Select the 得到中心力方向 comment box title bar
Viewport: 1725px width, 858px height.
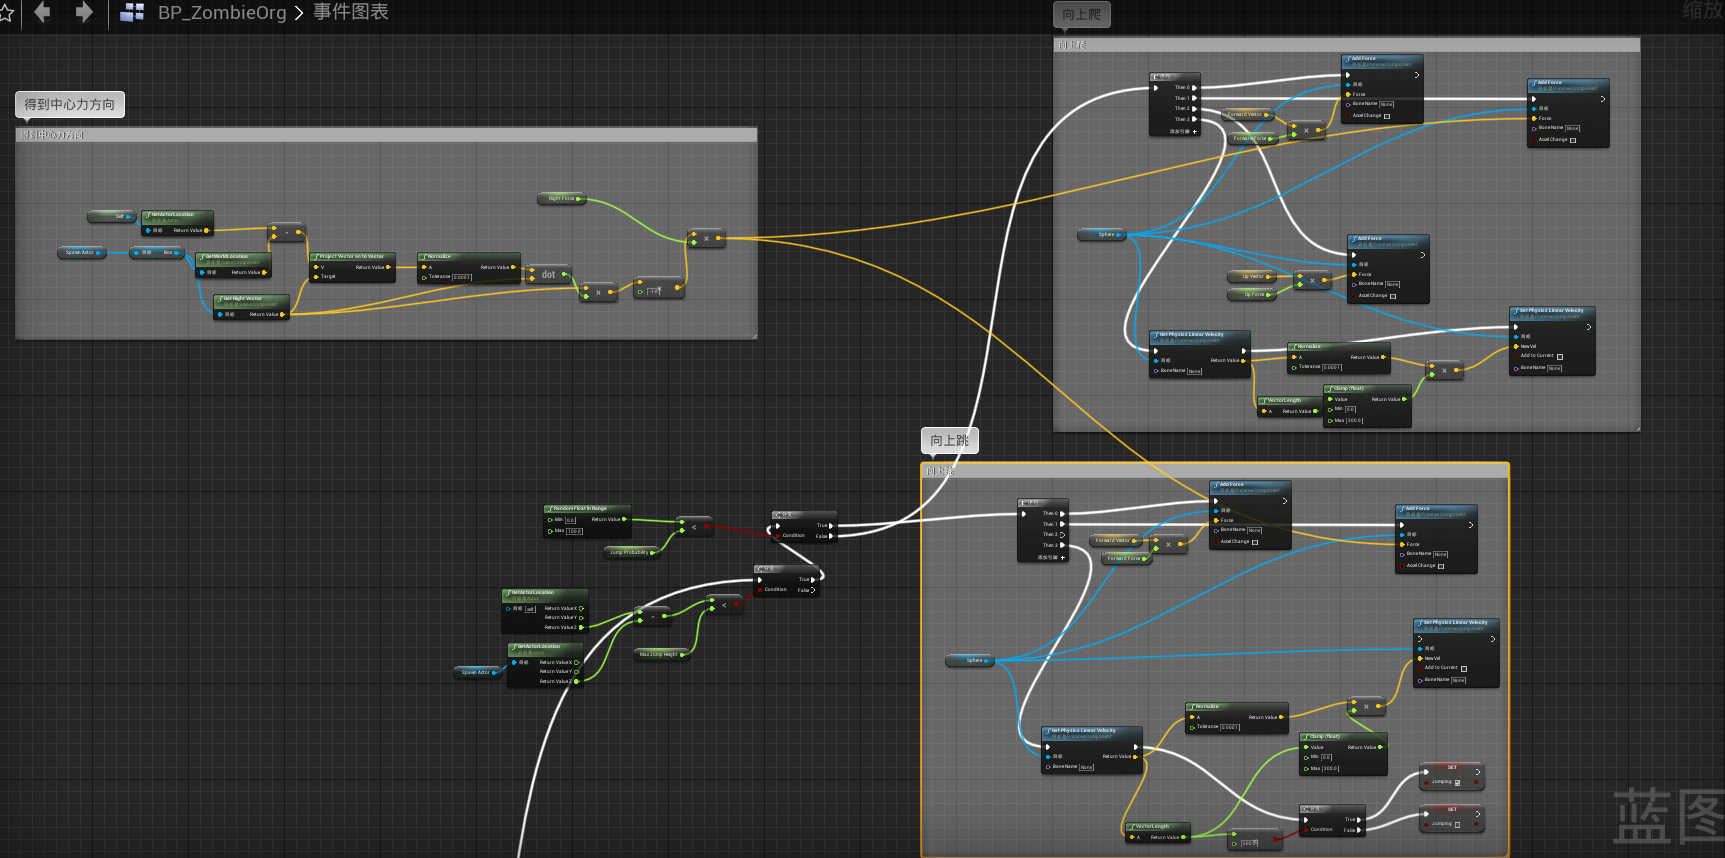coord(386,135)
